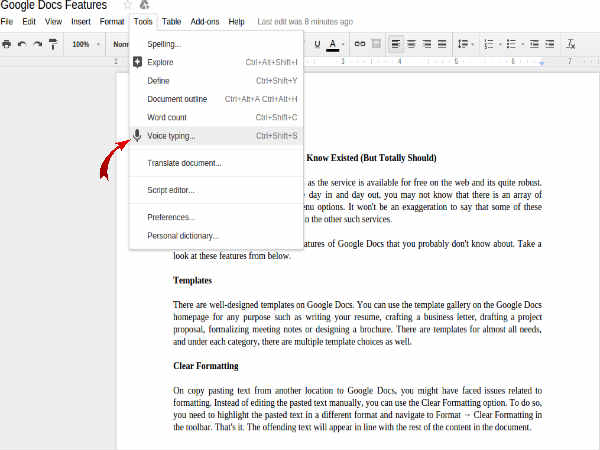
Task: Click the Google Docs Features document title
Action: click(55, 6)
